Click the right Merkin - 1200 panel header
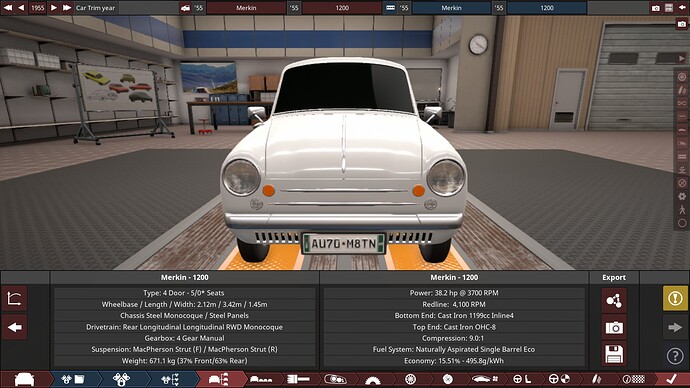Image resolution: width=690 pixels, height=388 pixels. (454, 278)
